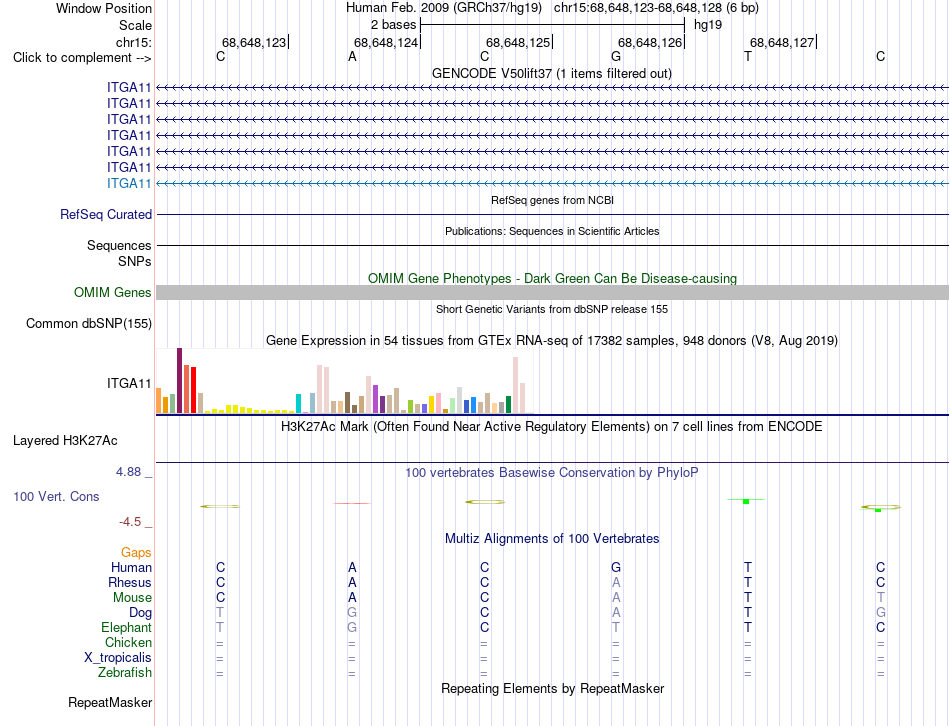Click the 68,648,123 coordinate label

[x=254, y=42]
